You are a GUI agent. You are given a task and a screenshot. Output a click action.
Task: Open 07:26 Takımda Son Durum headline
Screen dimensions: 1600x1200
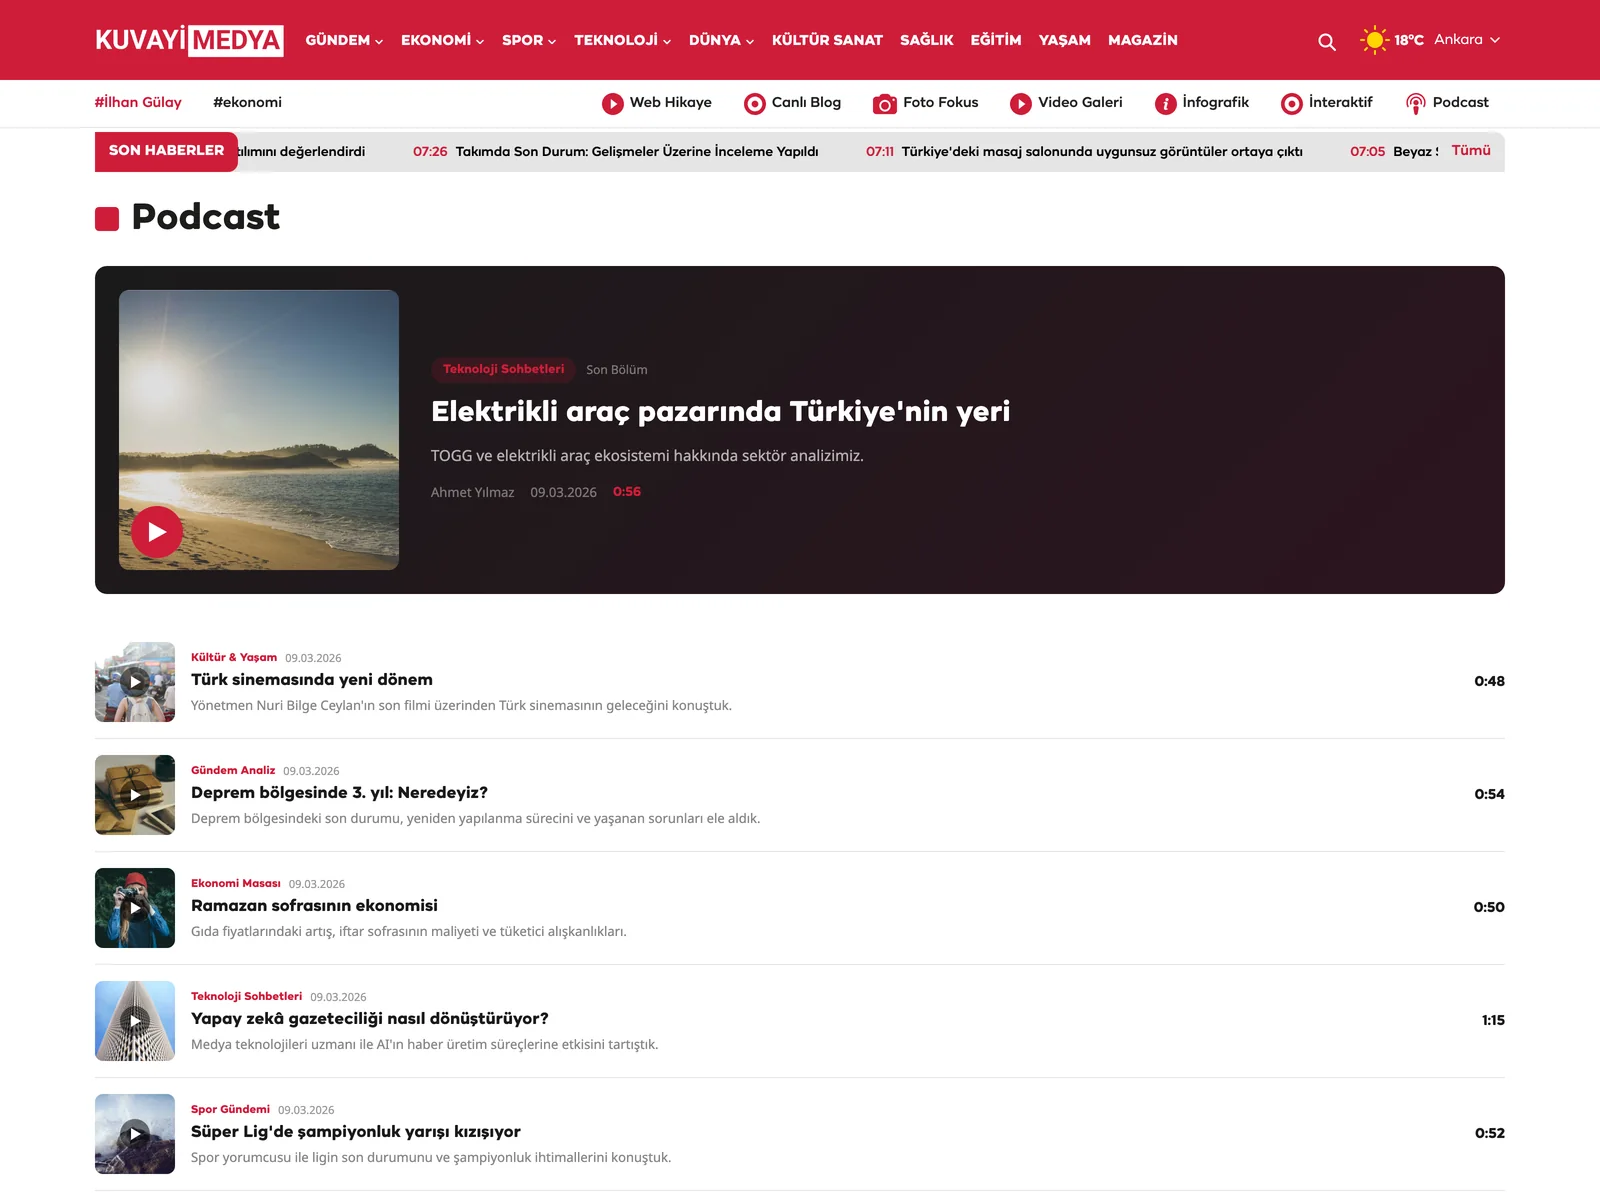coord(615,152)
